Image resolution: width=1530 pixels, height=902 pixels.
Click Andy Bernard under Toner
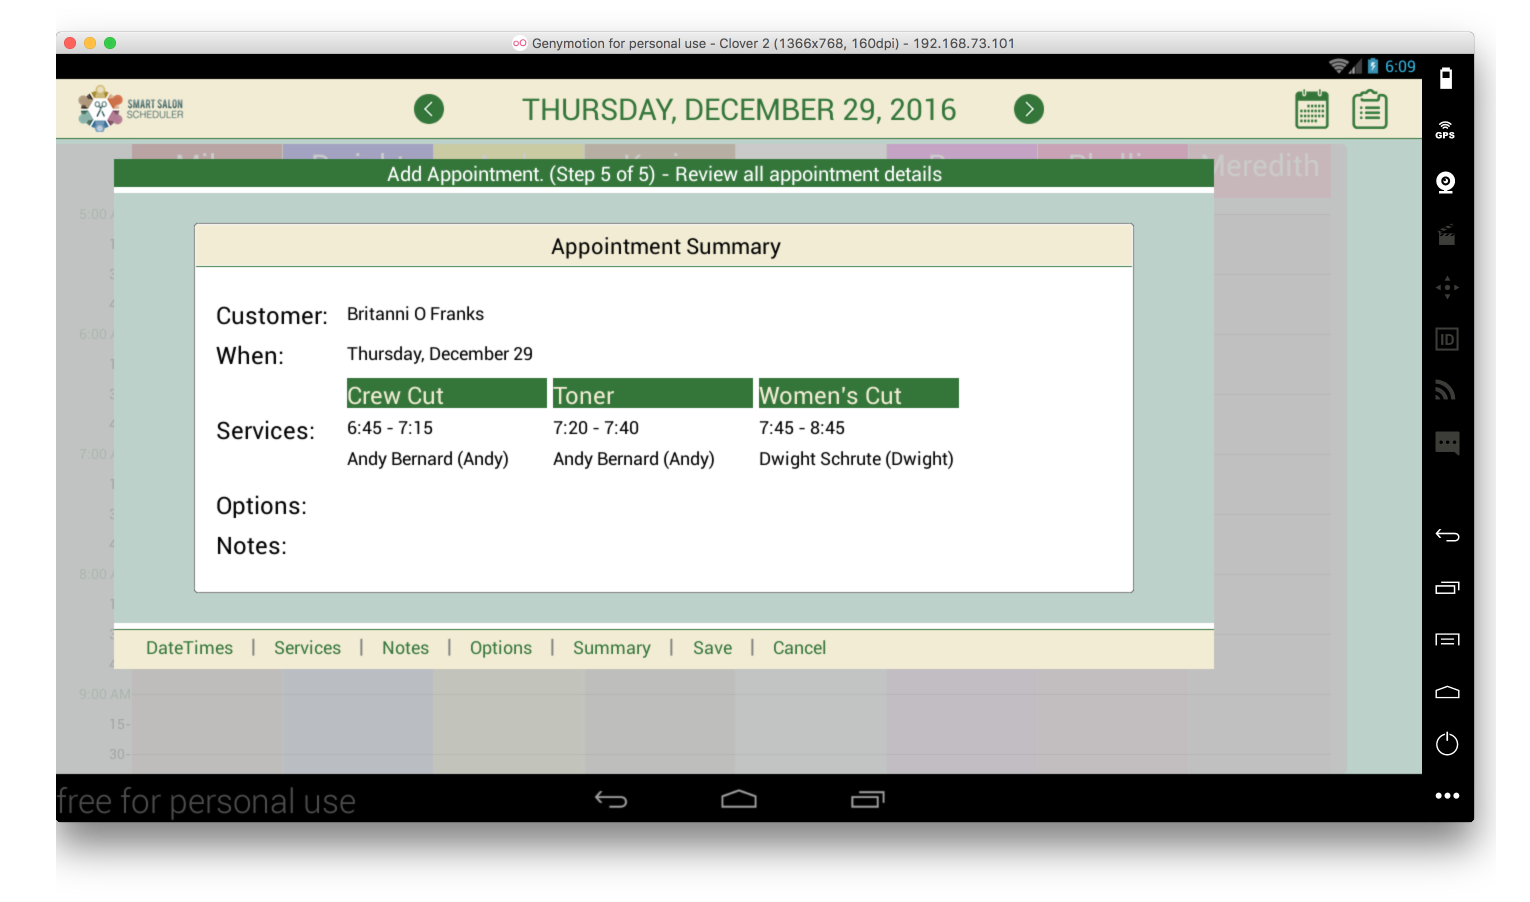[634, 459]
